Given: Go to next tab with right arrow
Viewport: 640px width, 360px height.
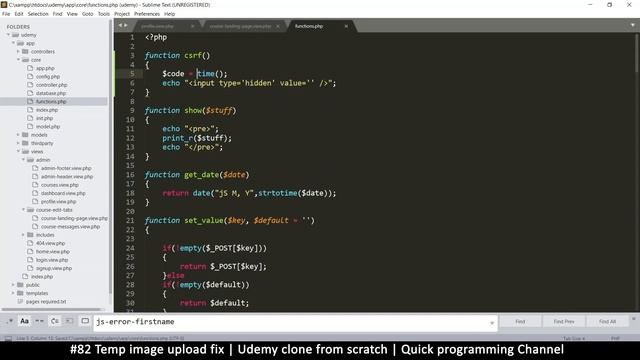Looking at the screenshot, I should (125, 25).
